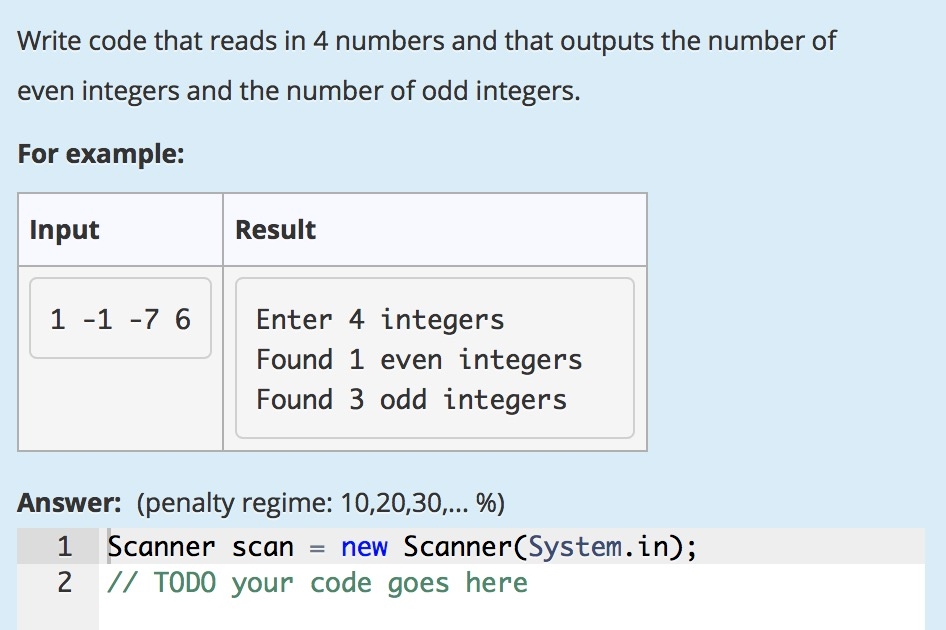Click the Found 3 odd integers line
Viewport: 946px width, 630px height.
tap(410, 399)
